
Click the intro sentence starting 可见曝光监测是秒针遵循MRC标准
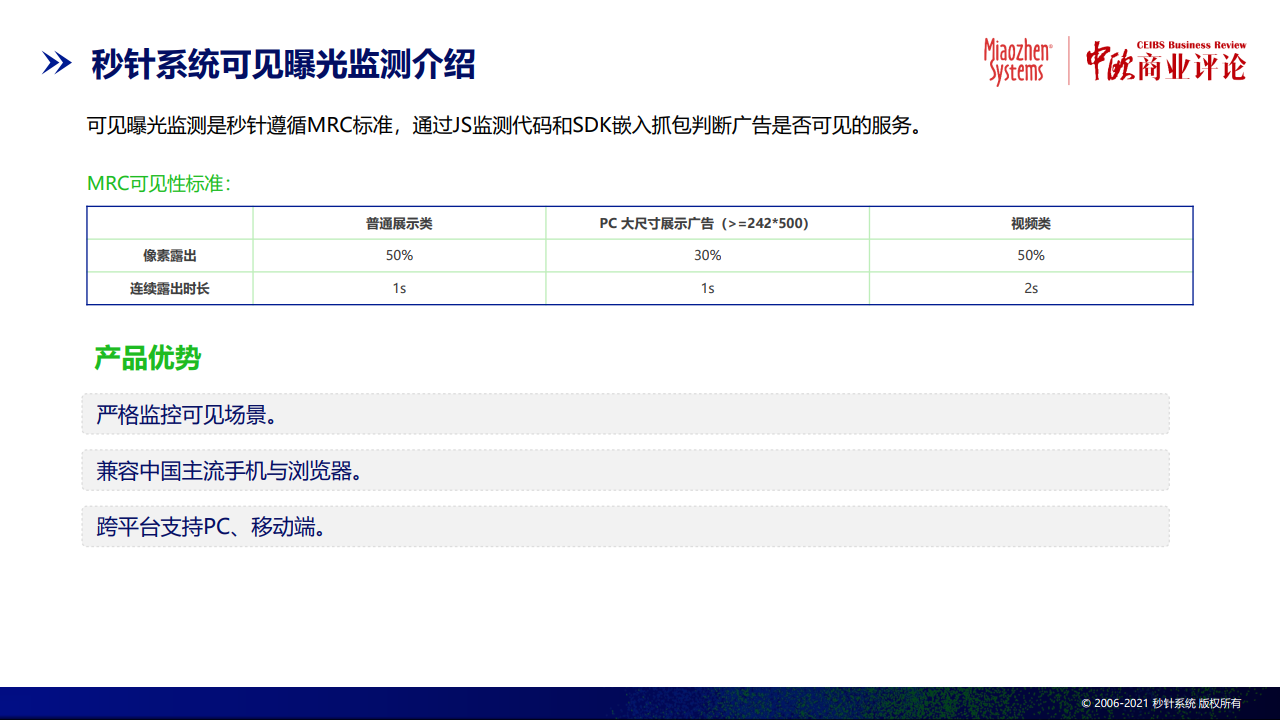point(503,126)
